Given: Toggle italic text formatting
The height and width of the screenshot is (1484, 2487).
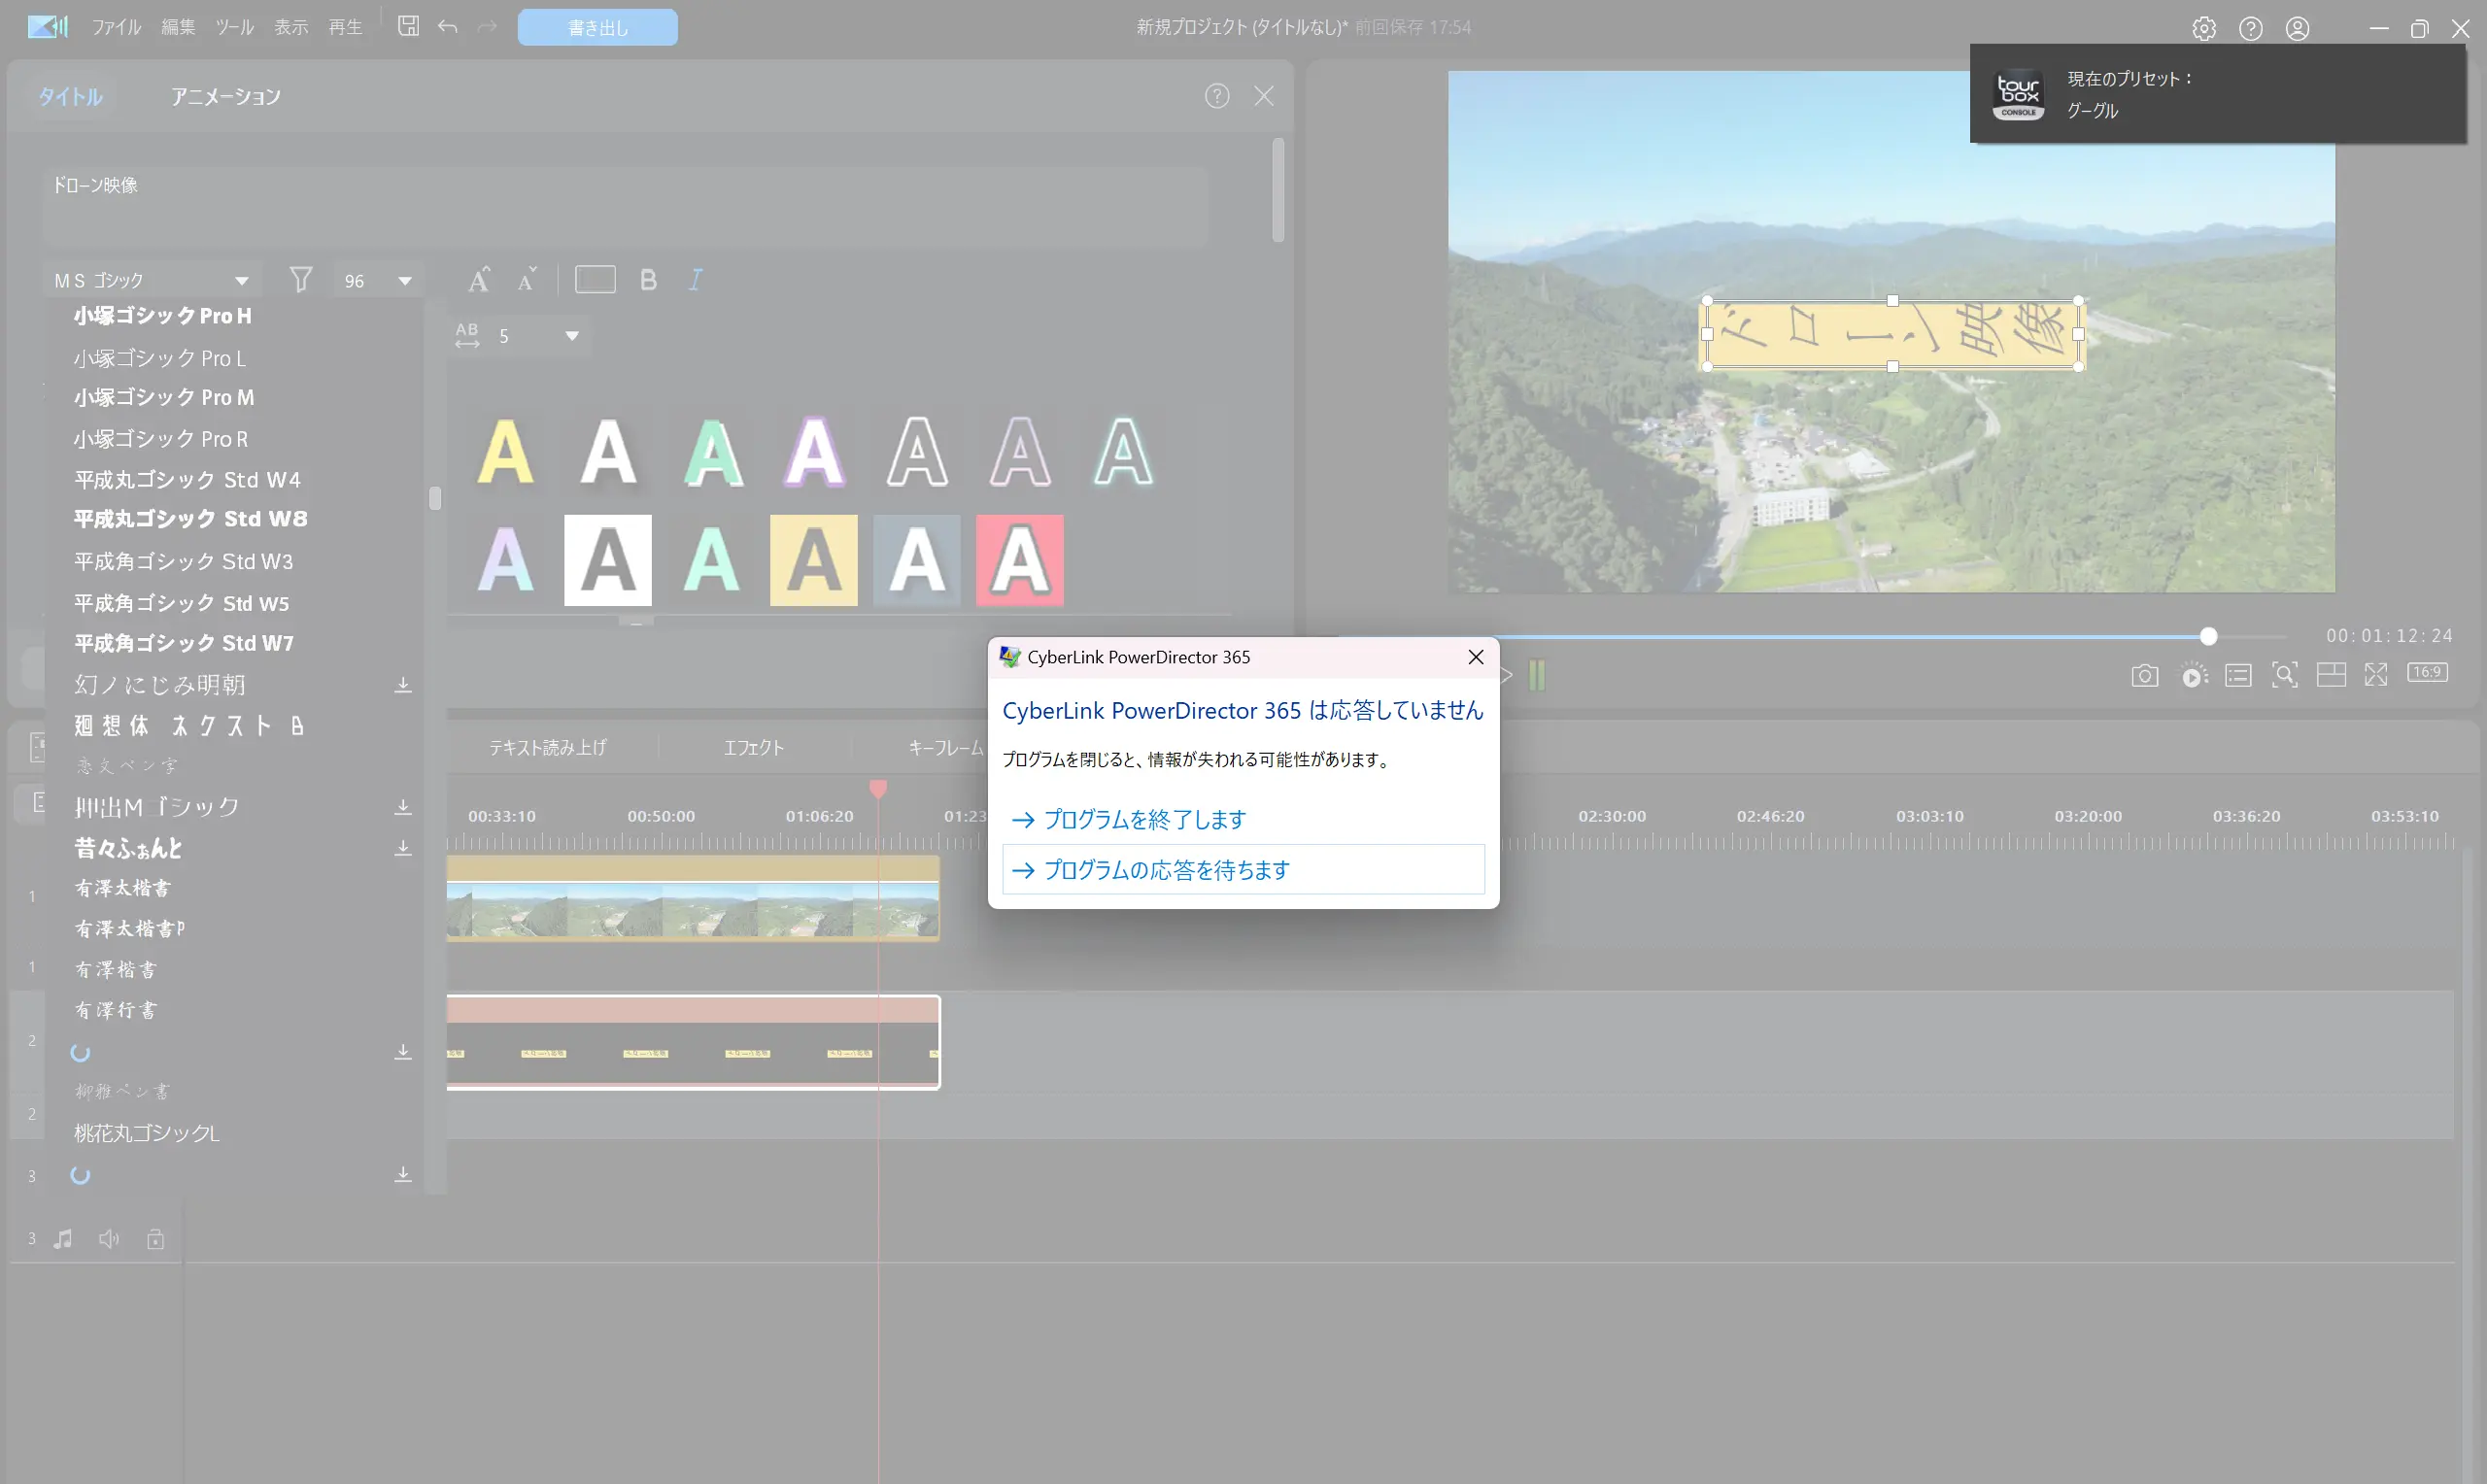Looking at the screenshot, I should point(695,280).
